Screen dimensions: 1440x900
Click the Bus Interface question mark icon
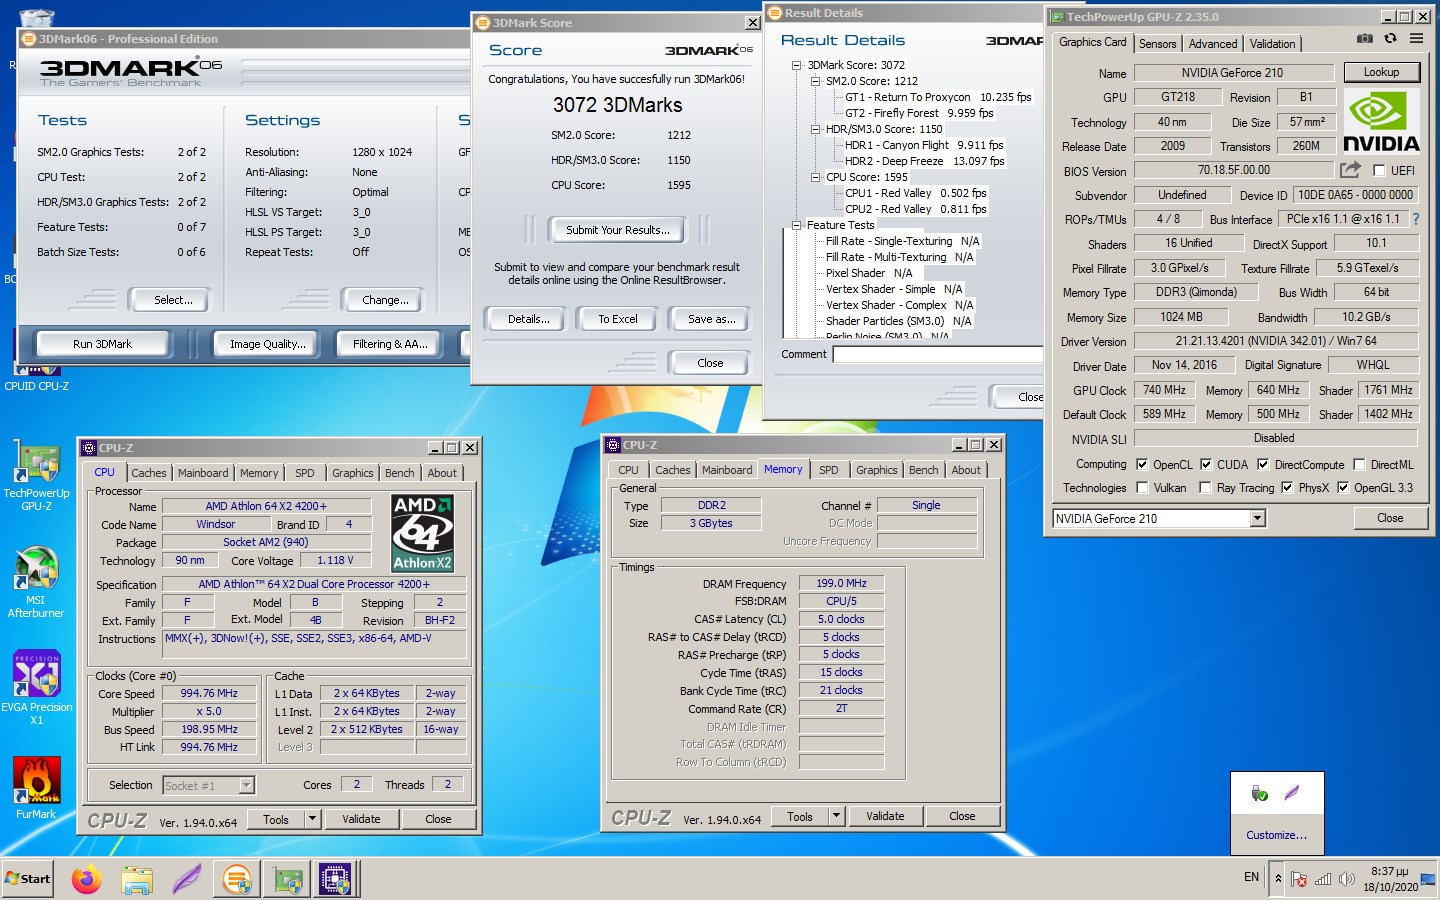[1416, 219]
